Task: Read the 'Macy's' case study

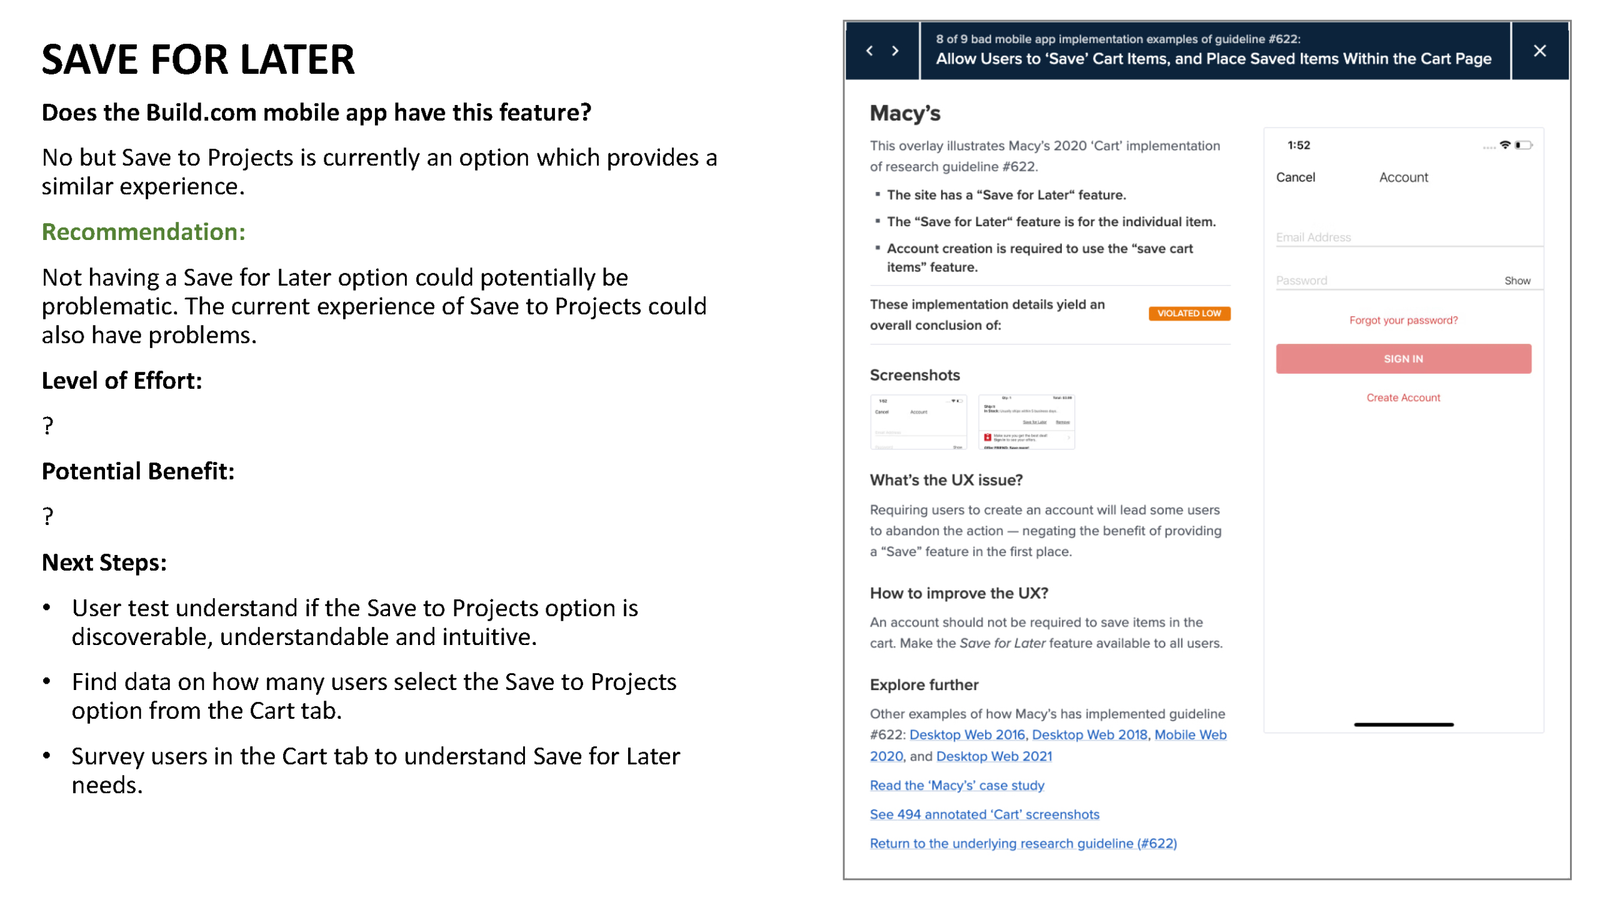Action: coord(957,786)
